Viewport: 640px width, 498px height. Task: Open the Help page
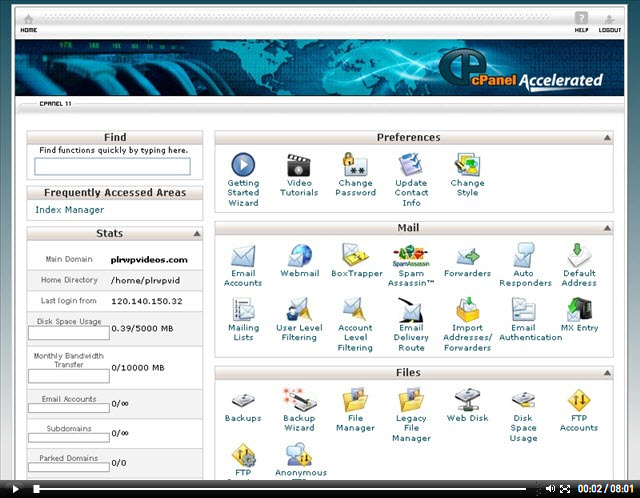pyautogui.click(x=581, y=22)
